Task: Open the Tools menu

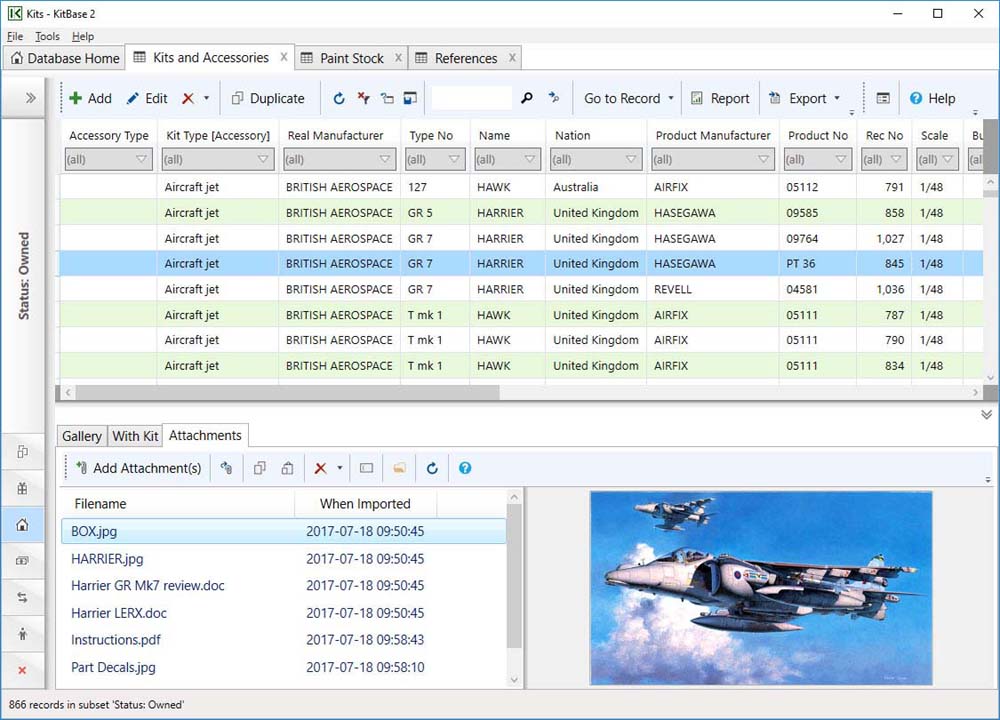Action: pos(47,36)
